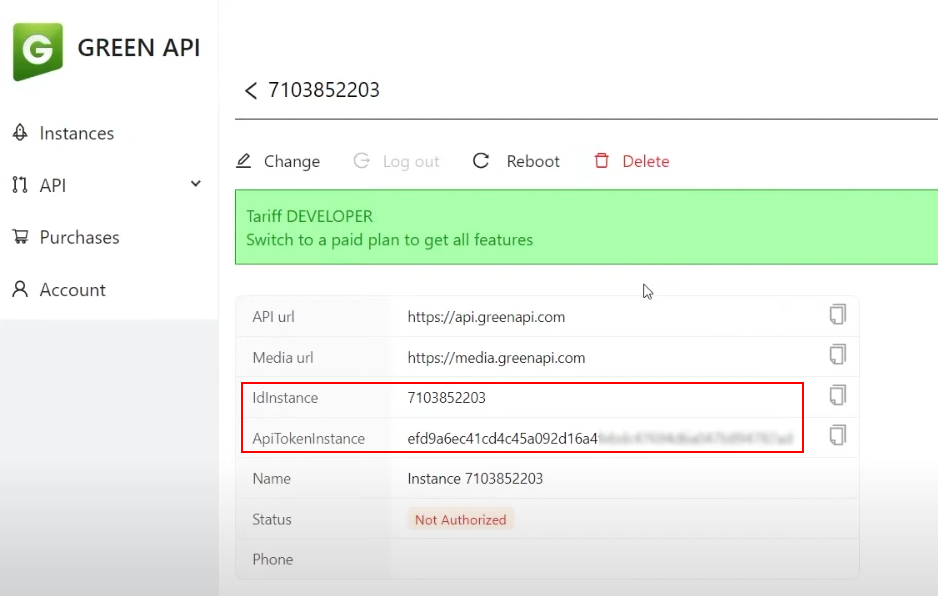Click the IdInstance label
The image size is (938, 596).
285,397
